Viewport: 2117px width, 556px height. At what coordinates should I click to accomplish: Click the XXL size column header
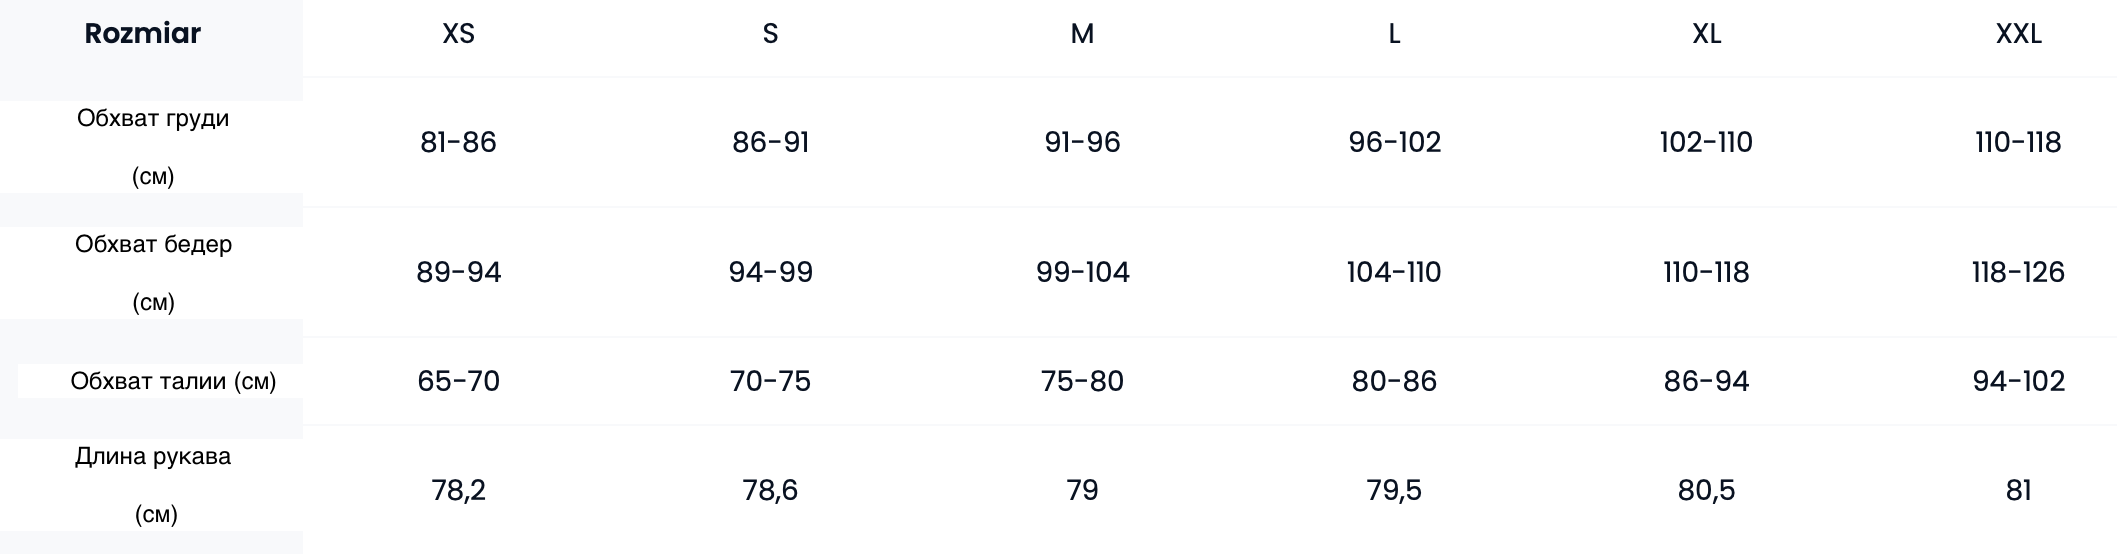pyautogui.click(x=2018, y=34)
